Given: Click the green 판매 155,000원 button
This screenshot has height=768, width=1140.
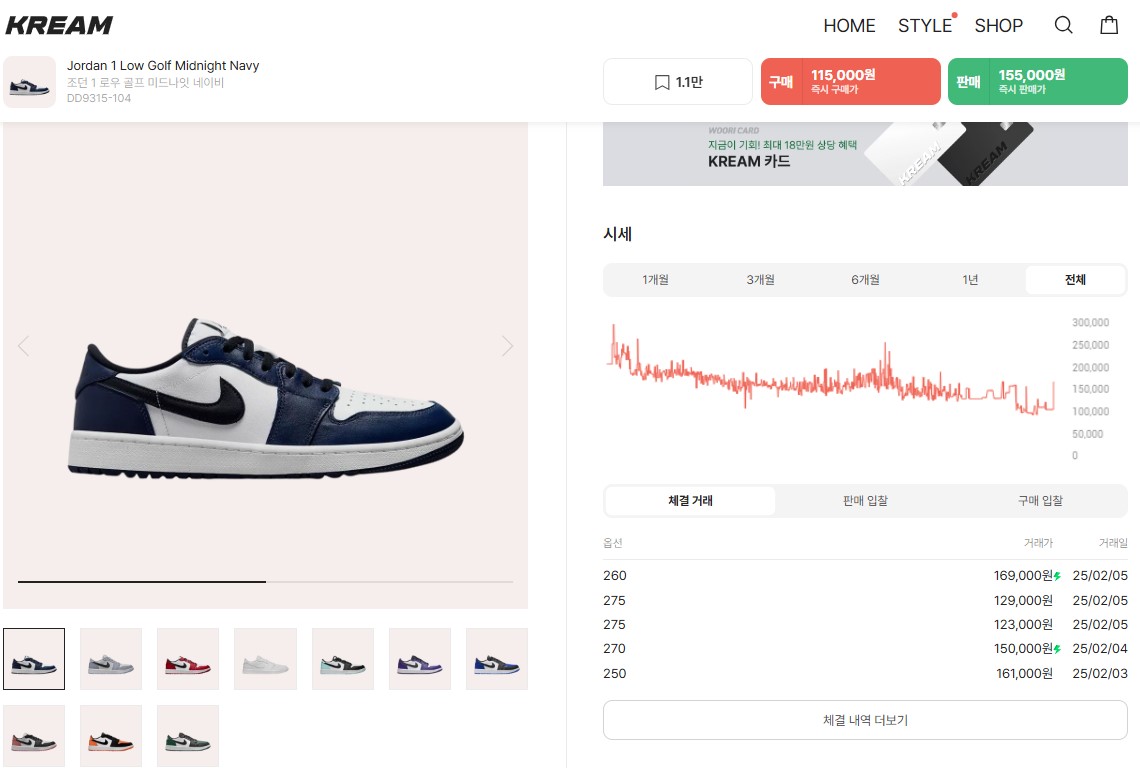Looking at the screenshot, I should [x=1037, y=81].
